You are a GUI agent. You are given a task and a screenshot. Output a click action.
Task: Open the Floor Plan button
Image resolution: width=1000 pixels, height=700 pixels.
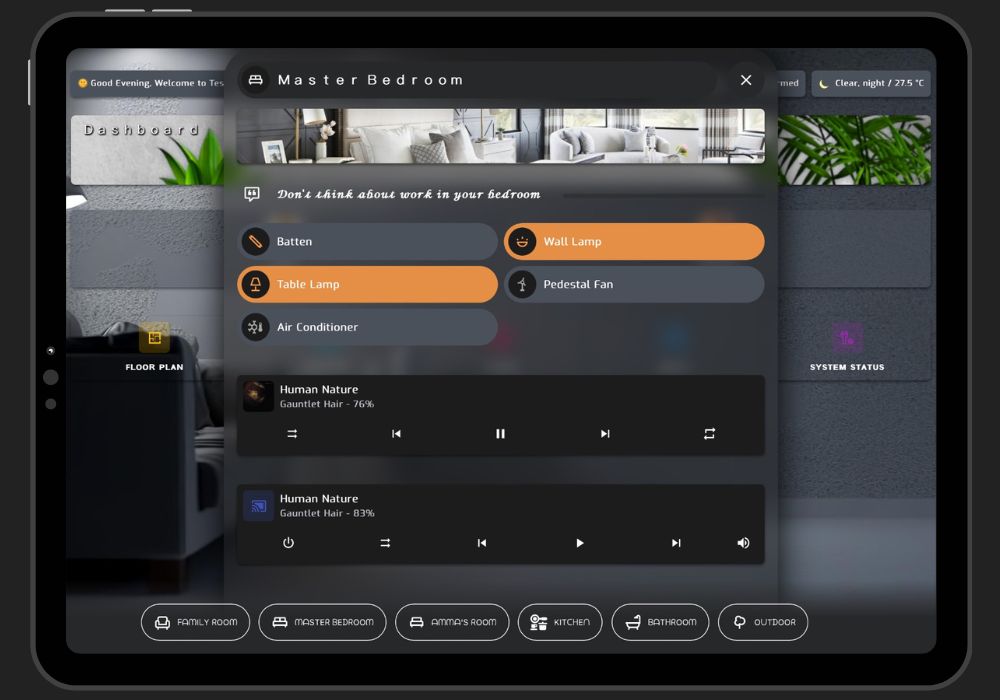point(154,347)
